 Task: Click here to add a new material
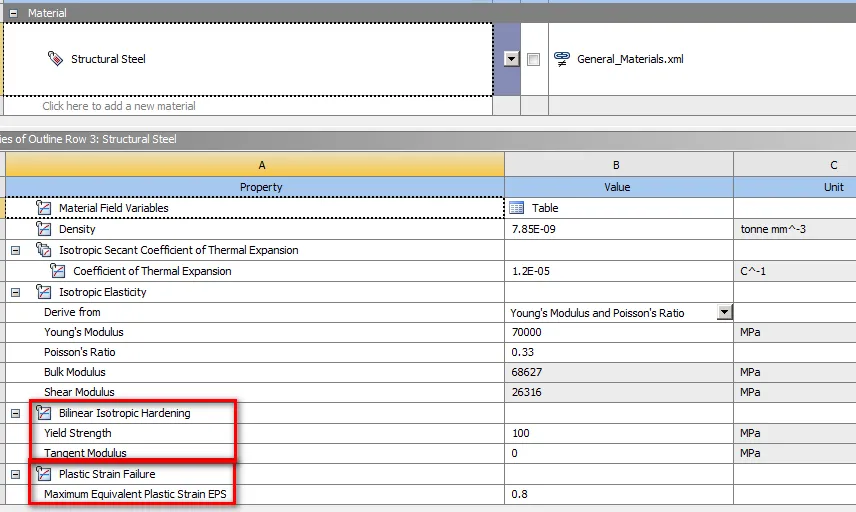(x=119, y=106)
